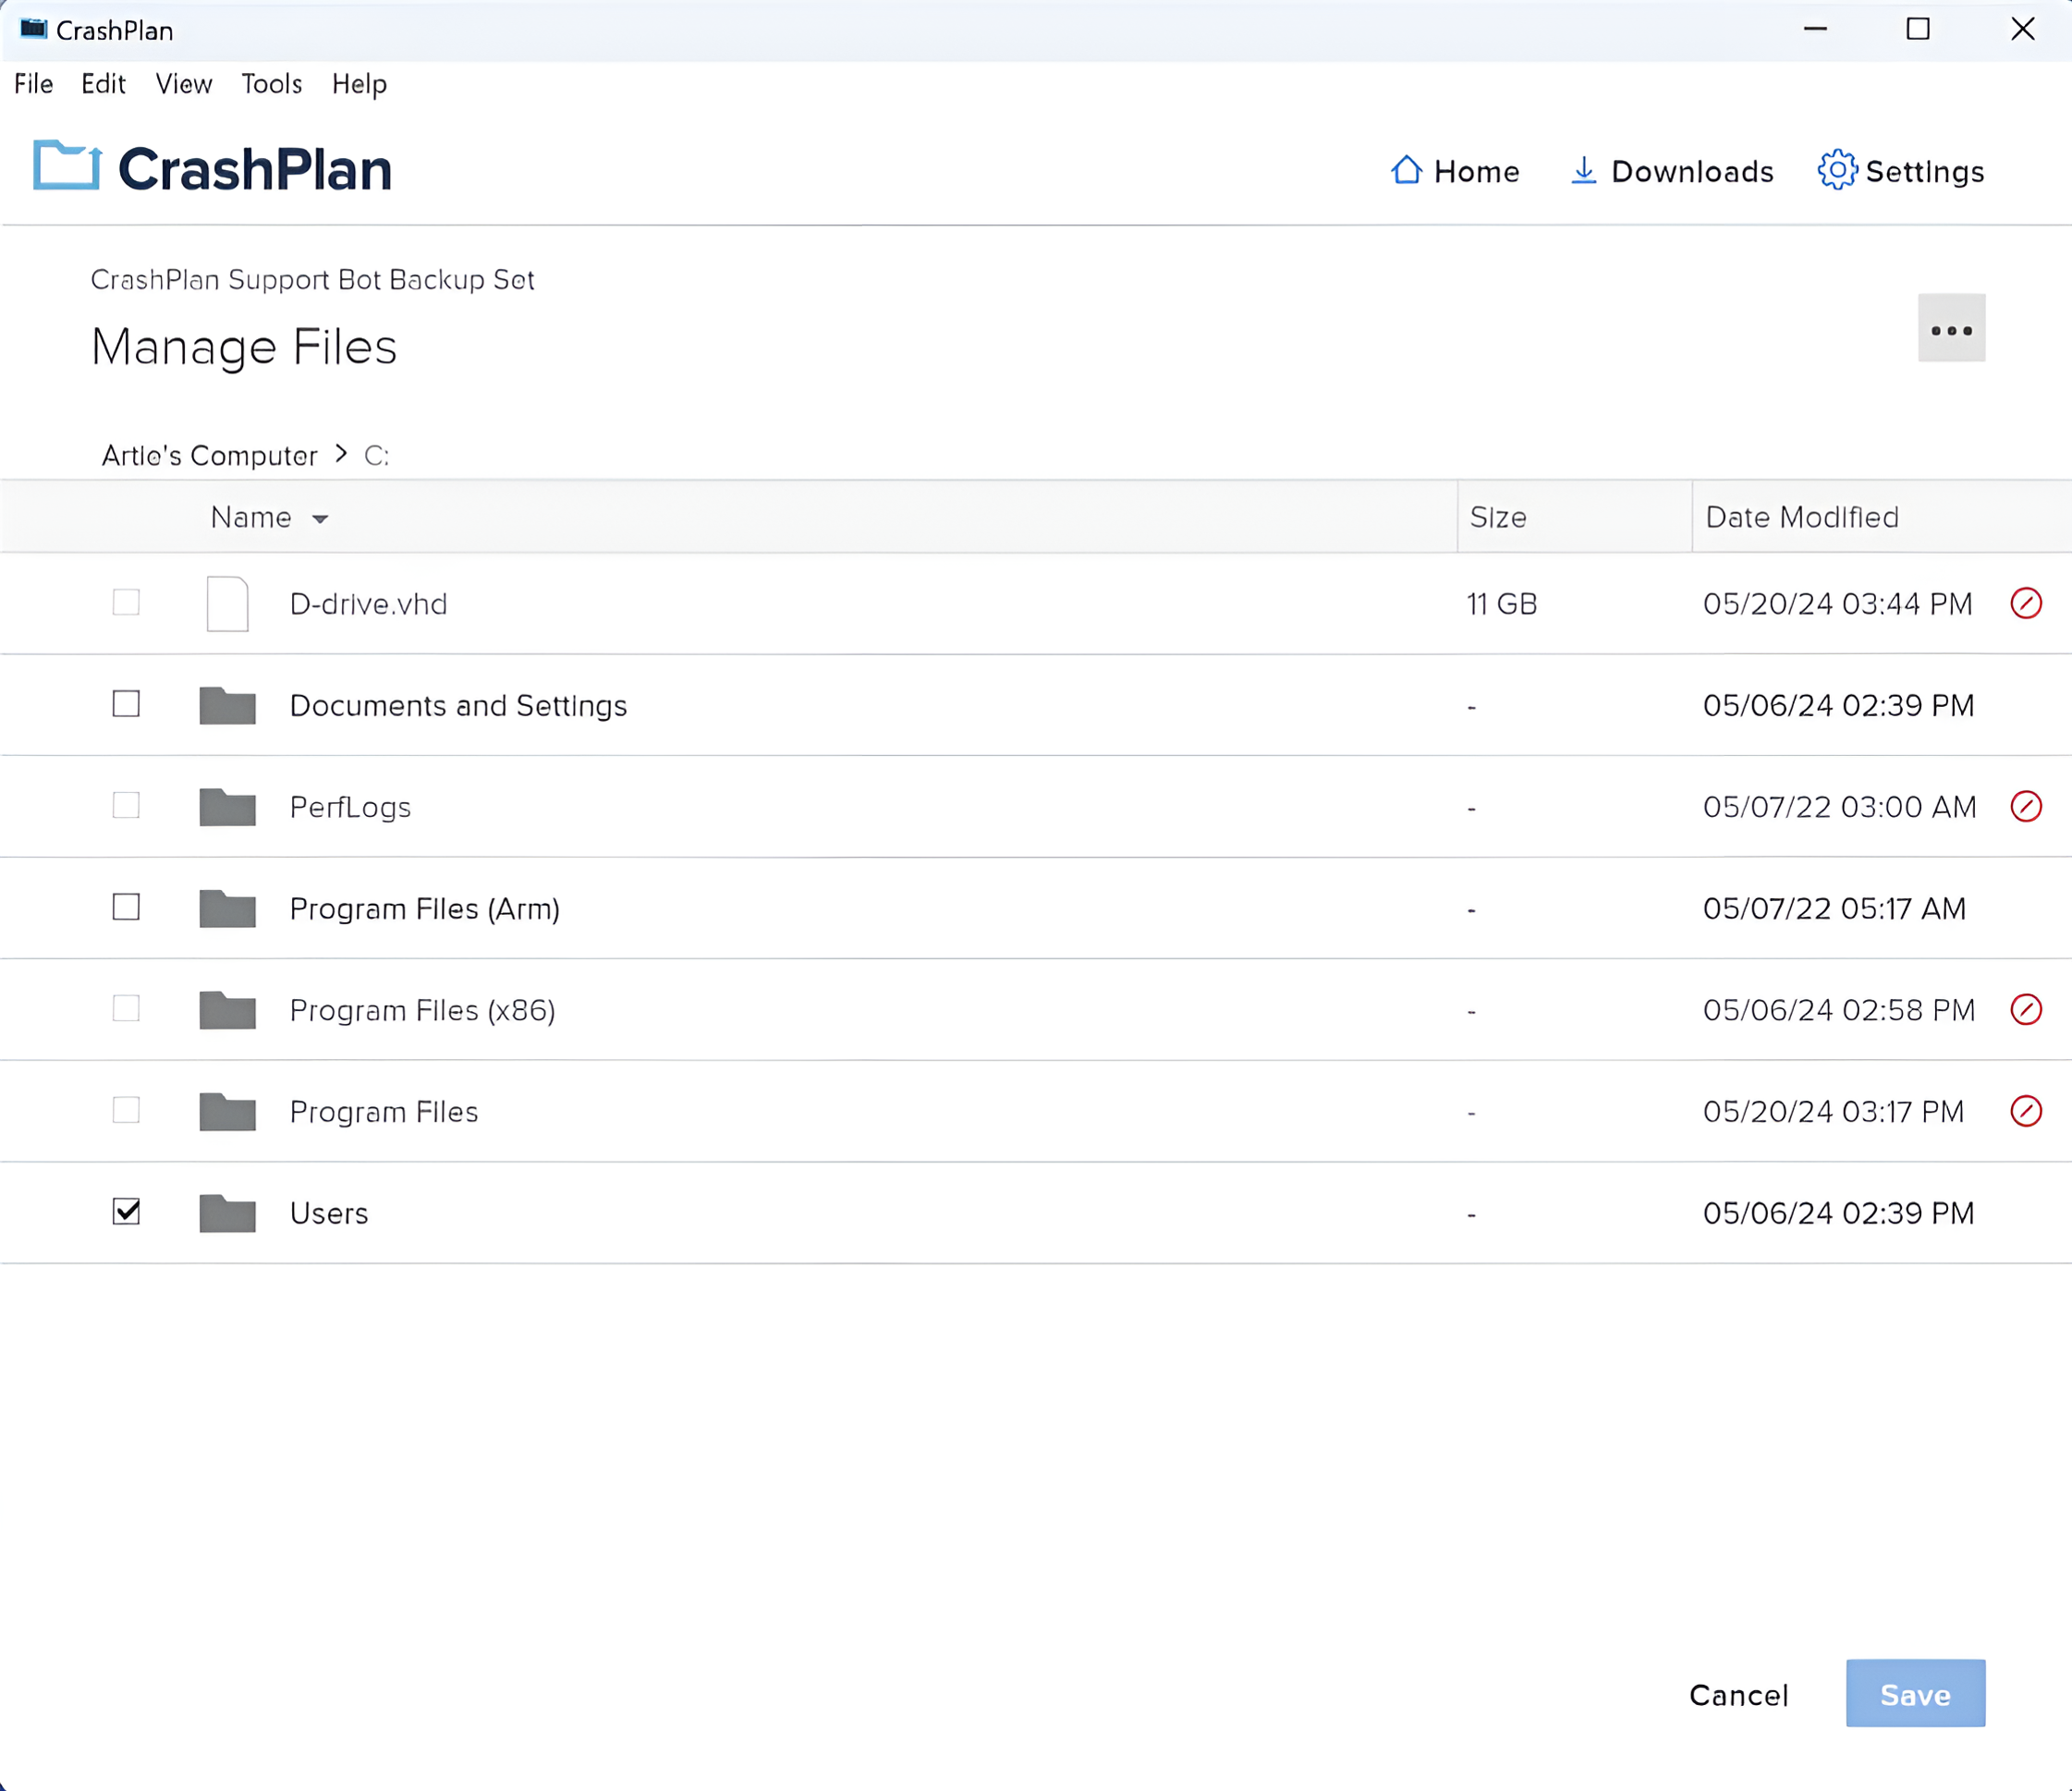Screen dimensions: 2072x1791
Task: Click the Settings gear icon
Action: [1837, 170]
